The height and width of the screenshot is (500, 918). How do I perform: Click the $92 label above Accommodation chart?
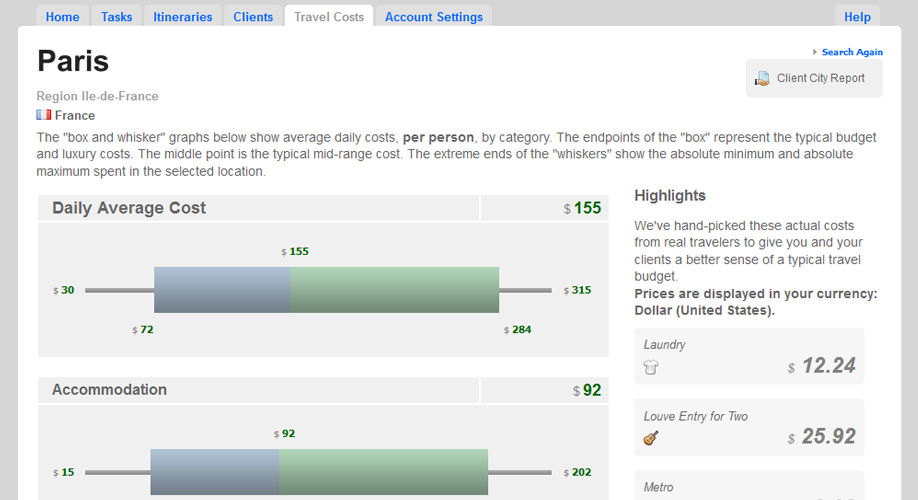(285, 433)
